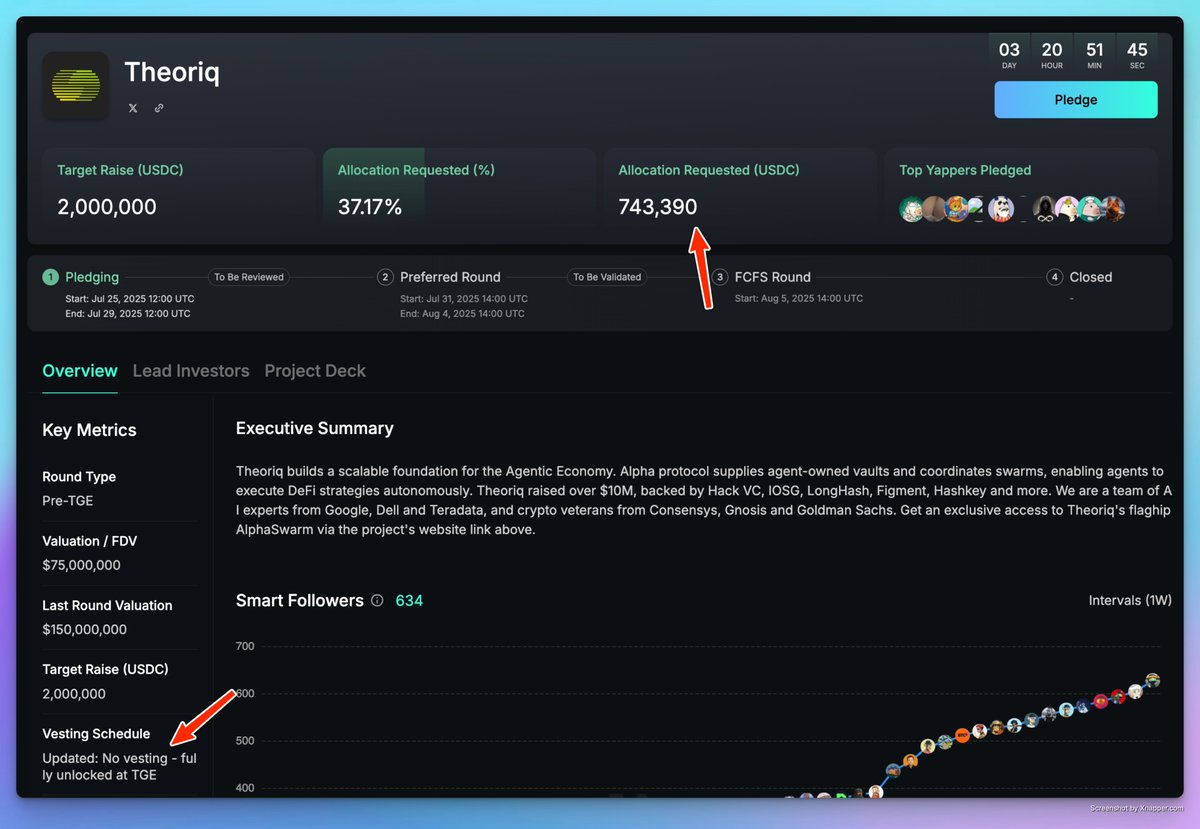The image size is (1200, 829).
Task: Select the crowned duck avatar on pink background
Action: 1067,209
